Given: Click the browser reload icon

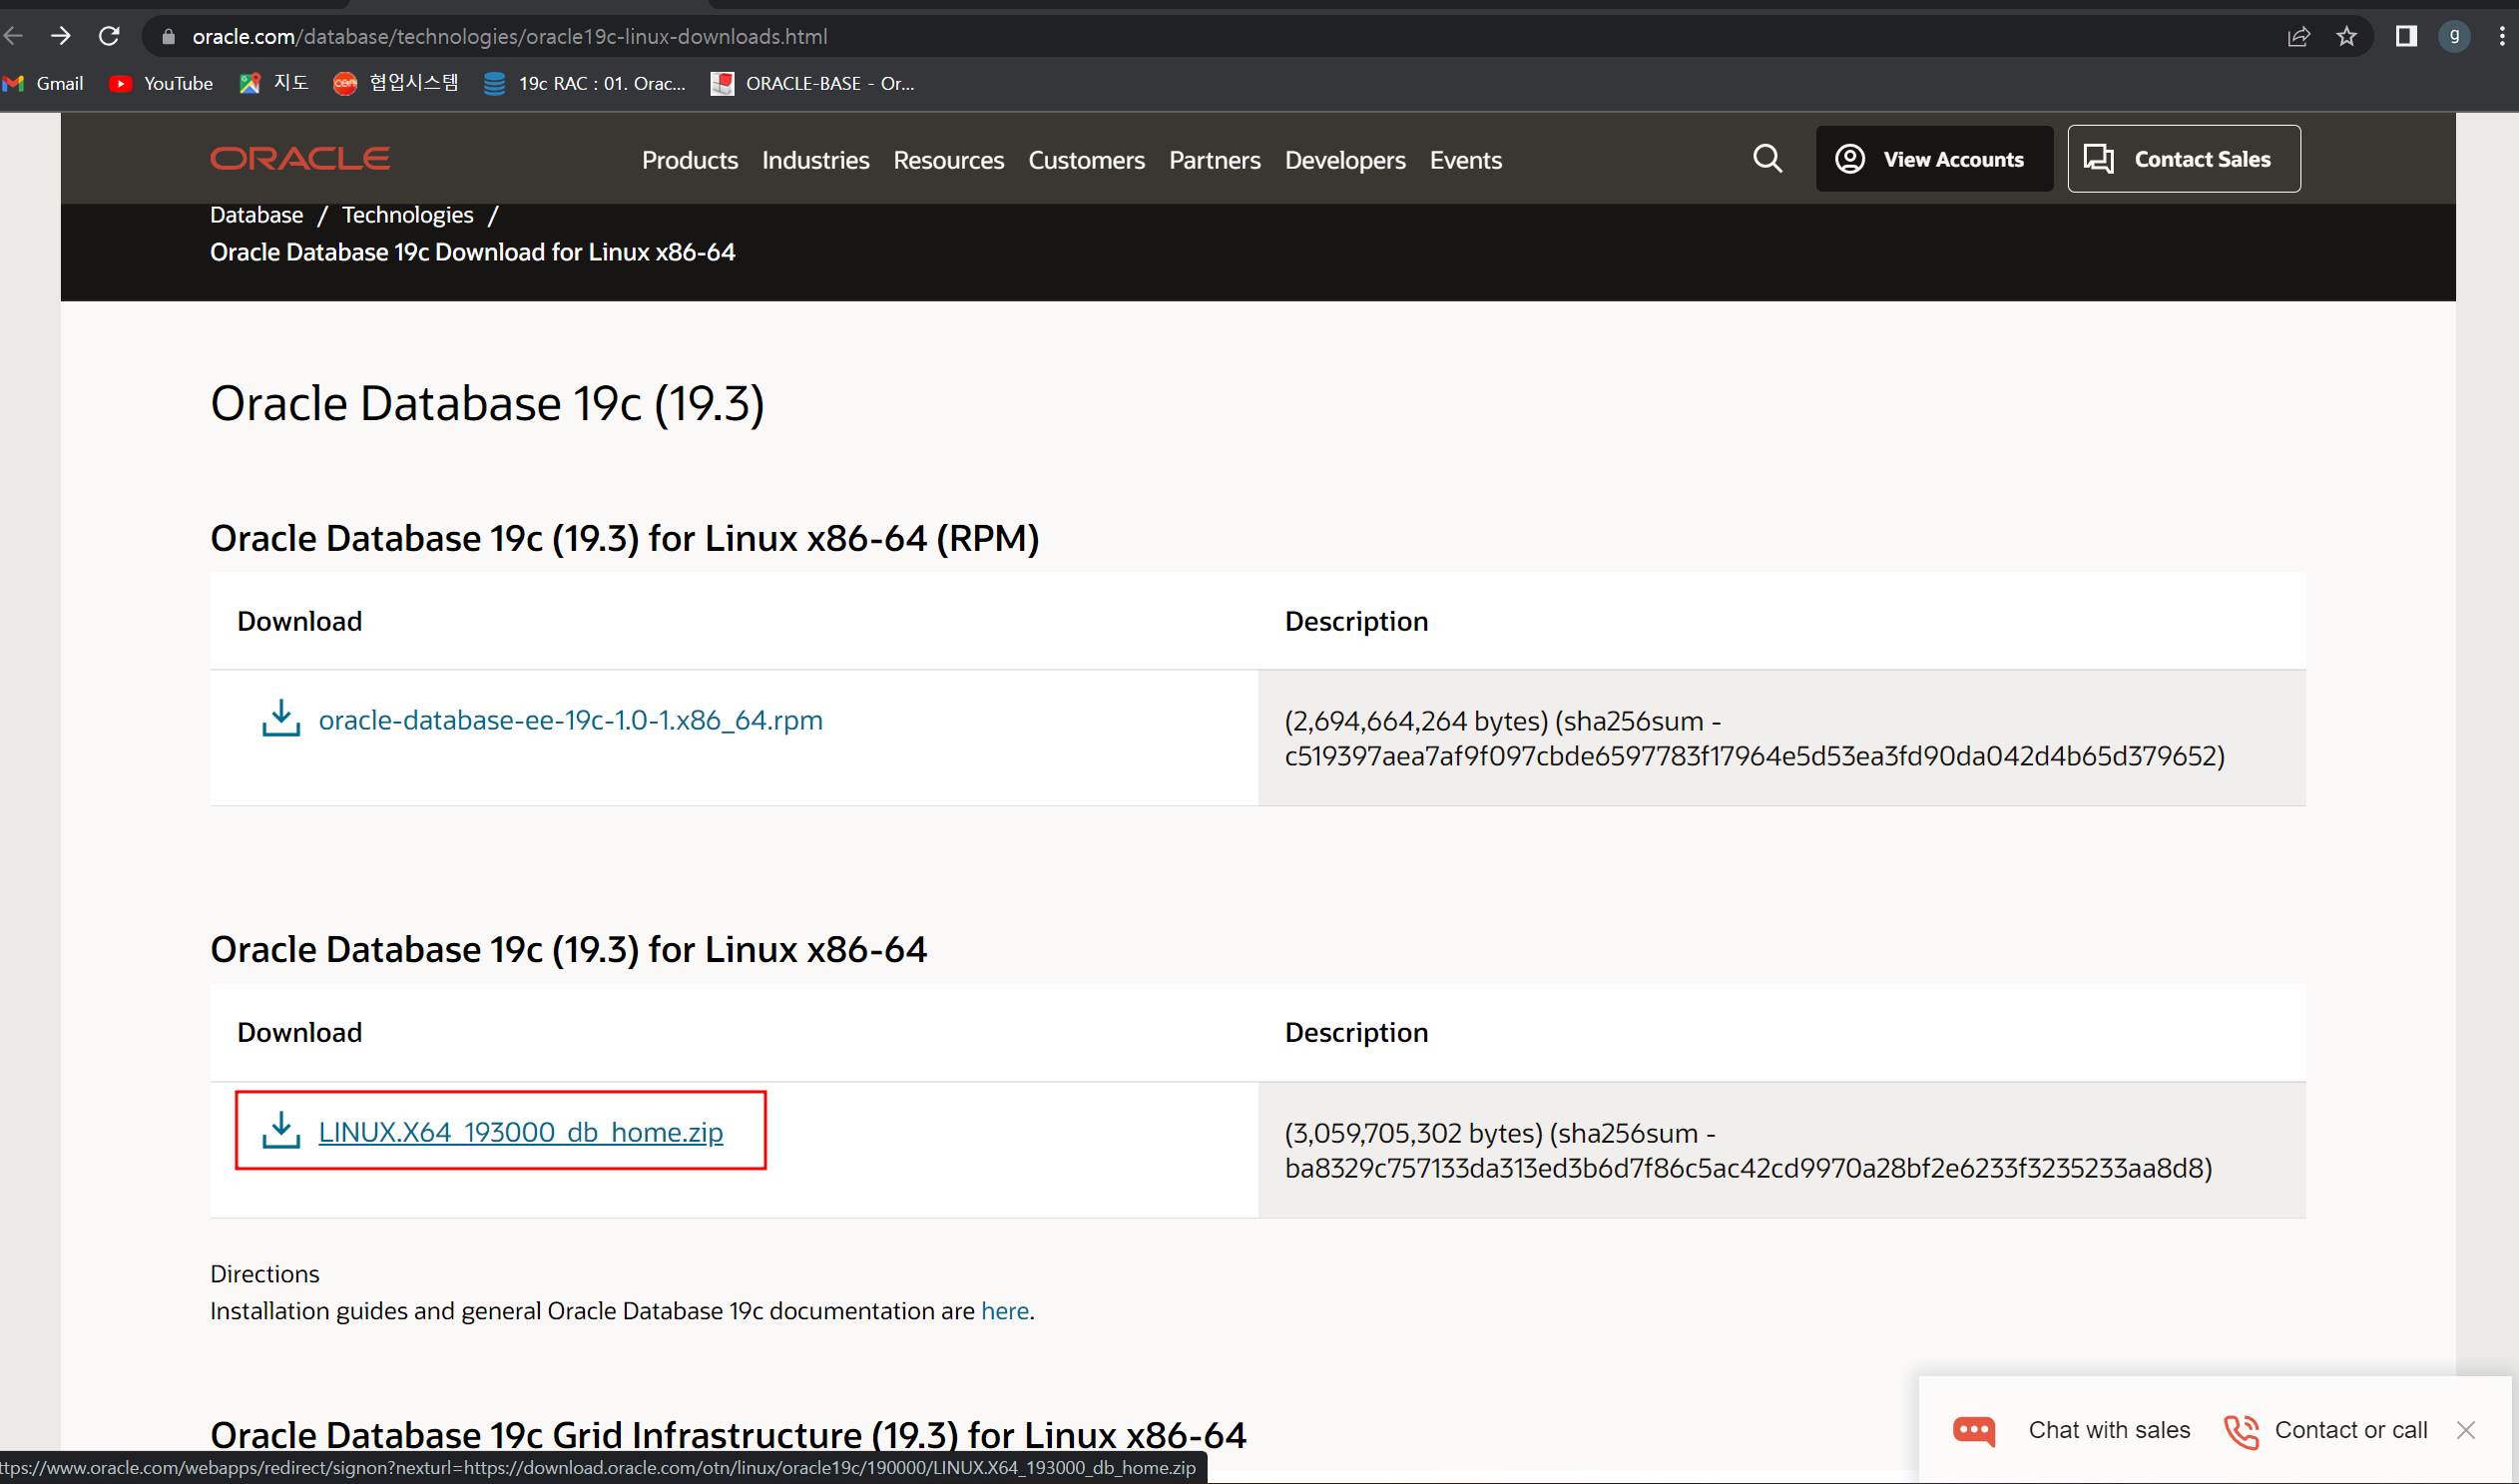Looking at the screenshot, I should coord(109,37).
